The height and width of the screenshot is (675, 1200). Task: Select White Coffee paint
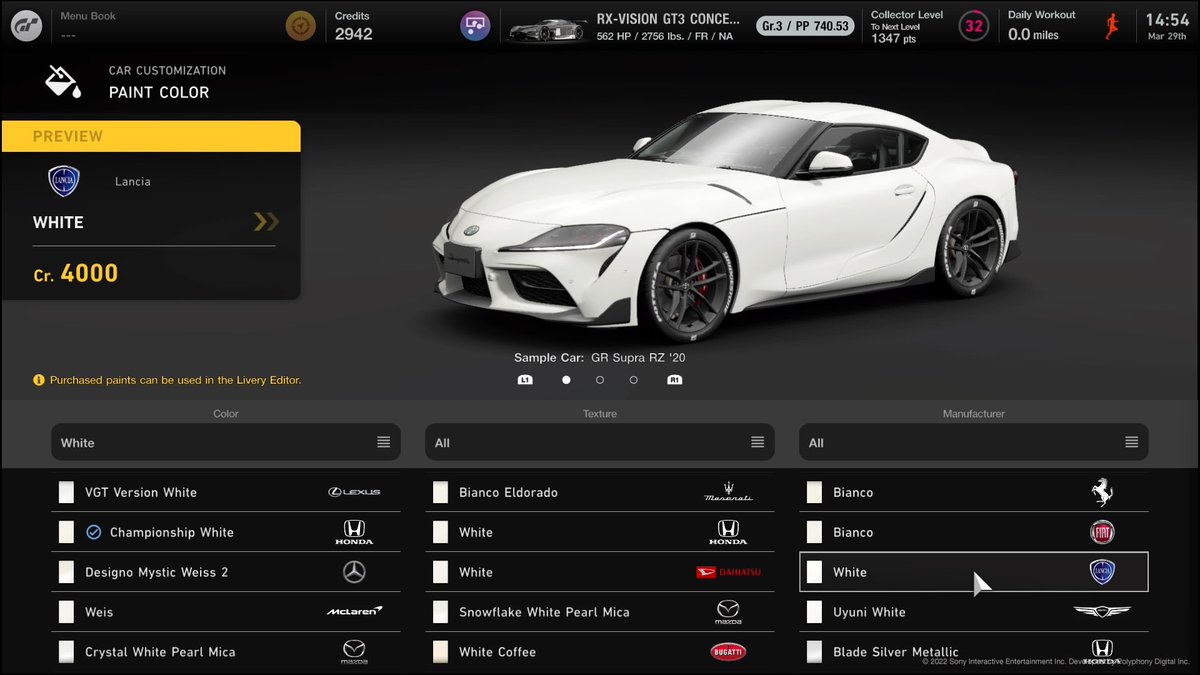[600, 652]
